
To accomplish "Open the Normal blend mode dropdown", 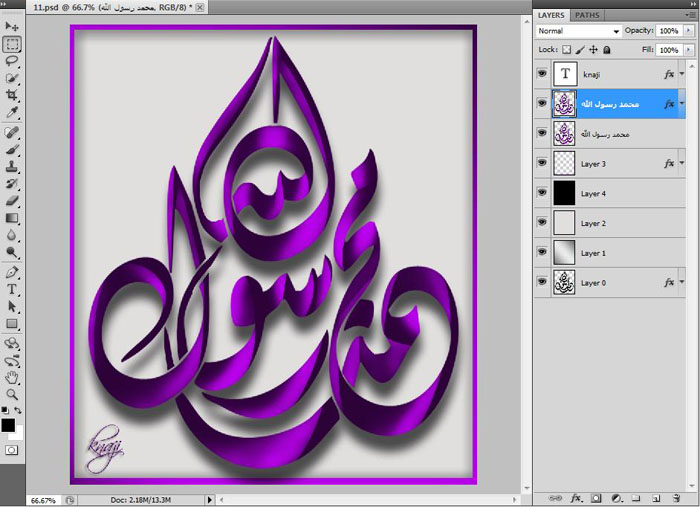I will click(578, 31).
